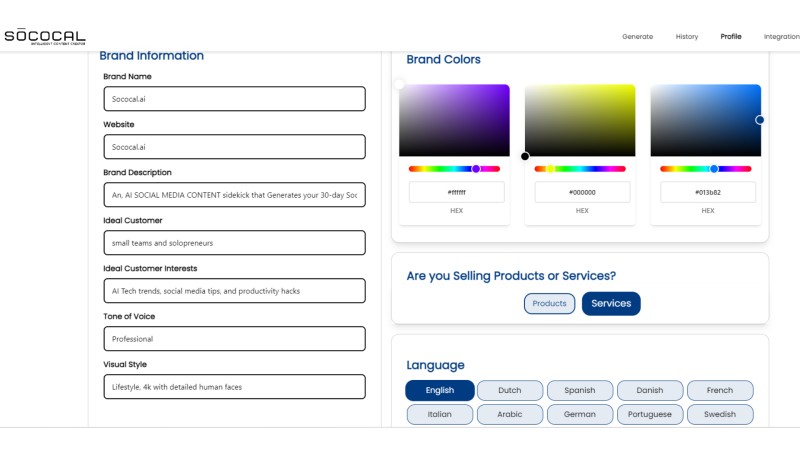Click the Brand Information heading
Screen dimensions: 800x450
point(152,56)
